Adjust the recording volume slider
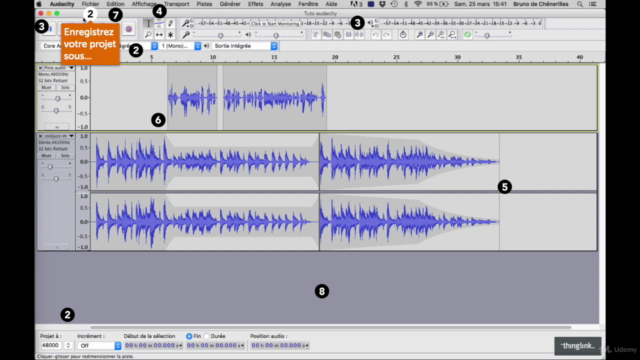This screenshot has height=360, width=640. [x=217, y=35]
